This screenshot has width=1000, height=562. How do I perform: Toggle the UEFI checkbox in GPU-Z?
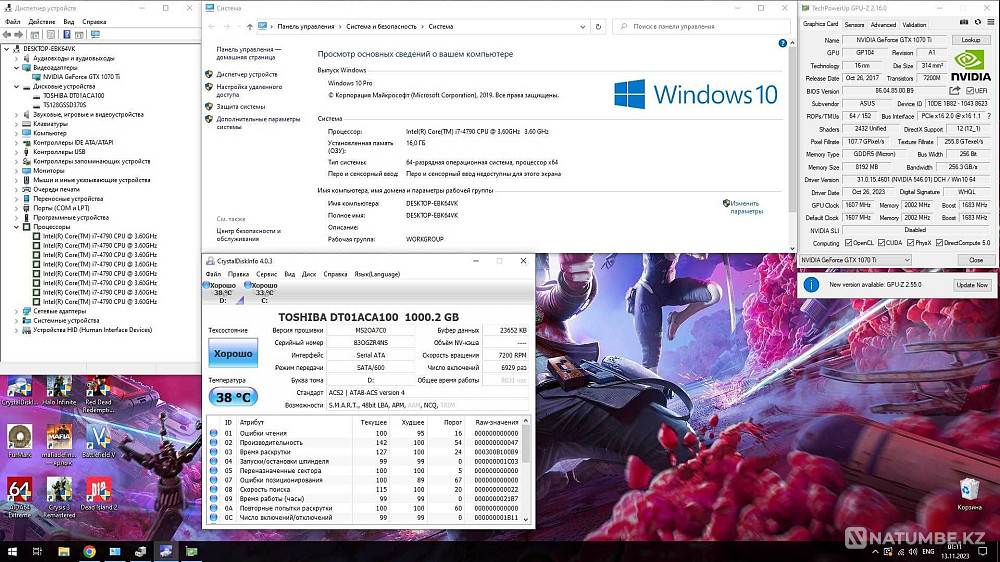click(x=969, y=91)
